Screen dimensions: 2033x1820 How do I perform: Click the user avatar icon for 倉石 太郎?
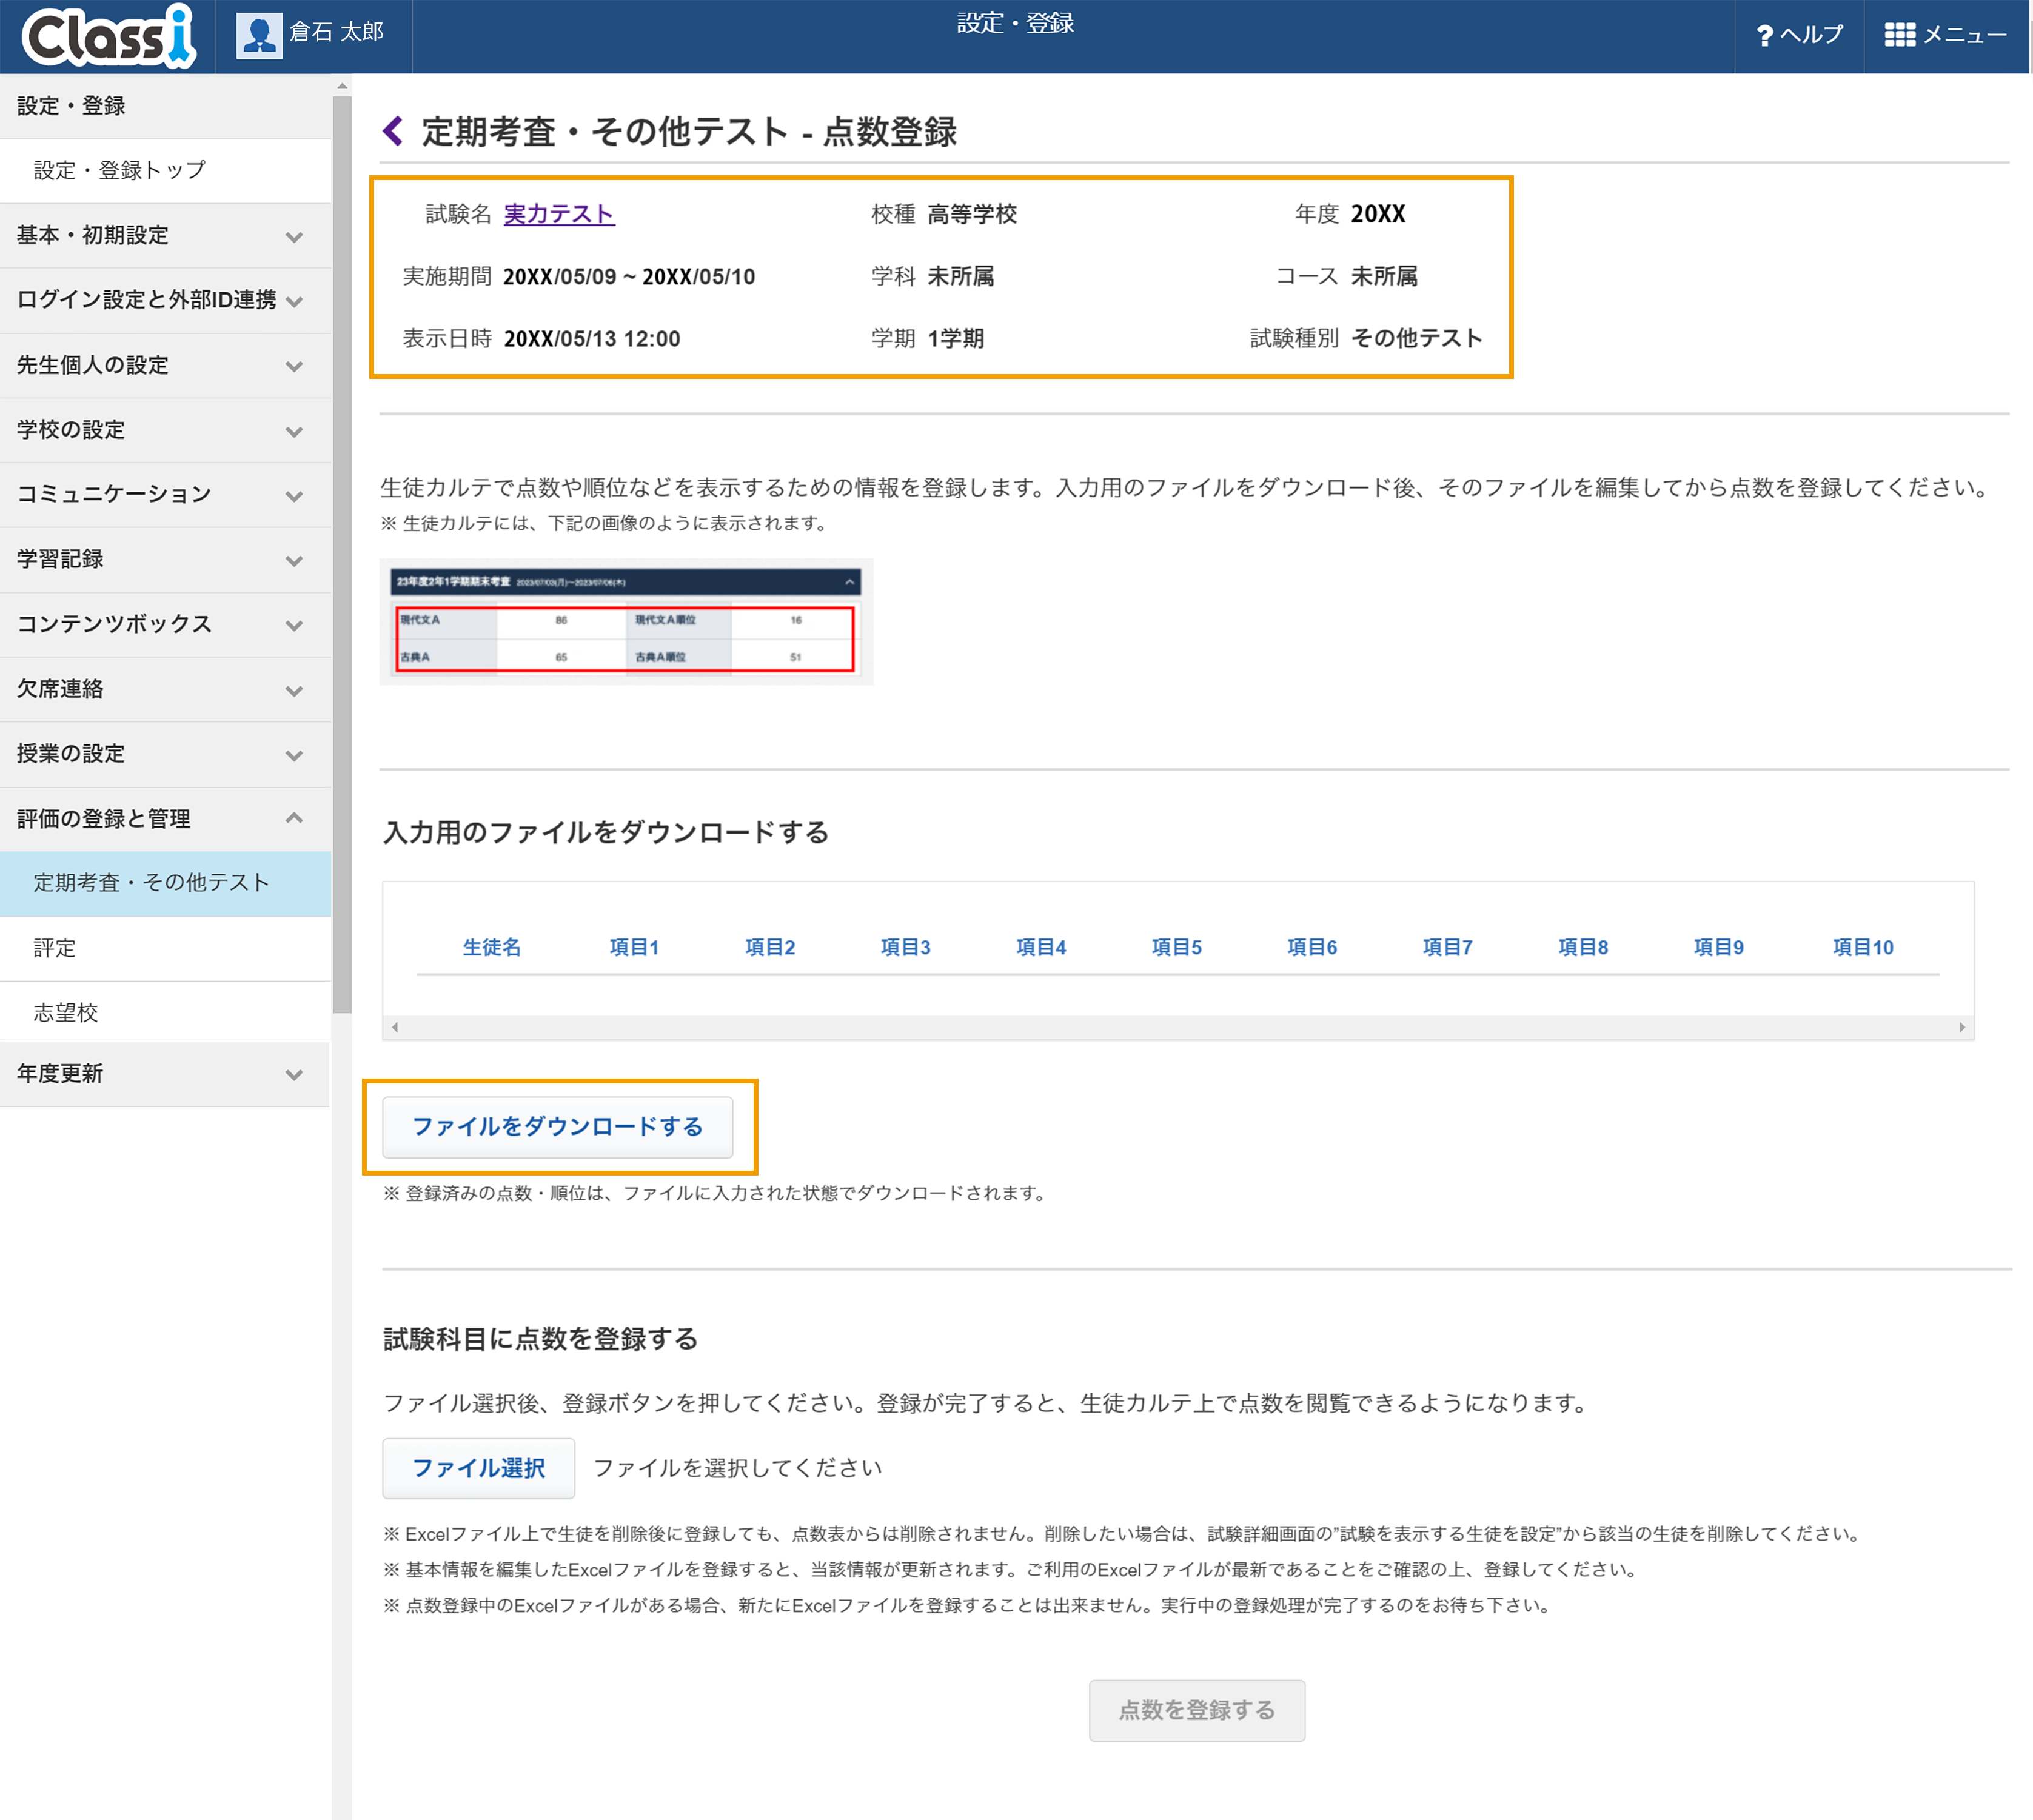tap(259, 36)
